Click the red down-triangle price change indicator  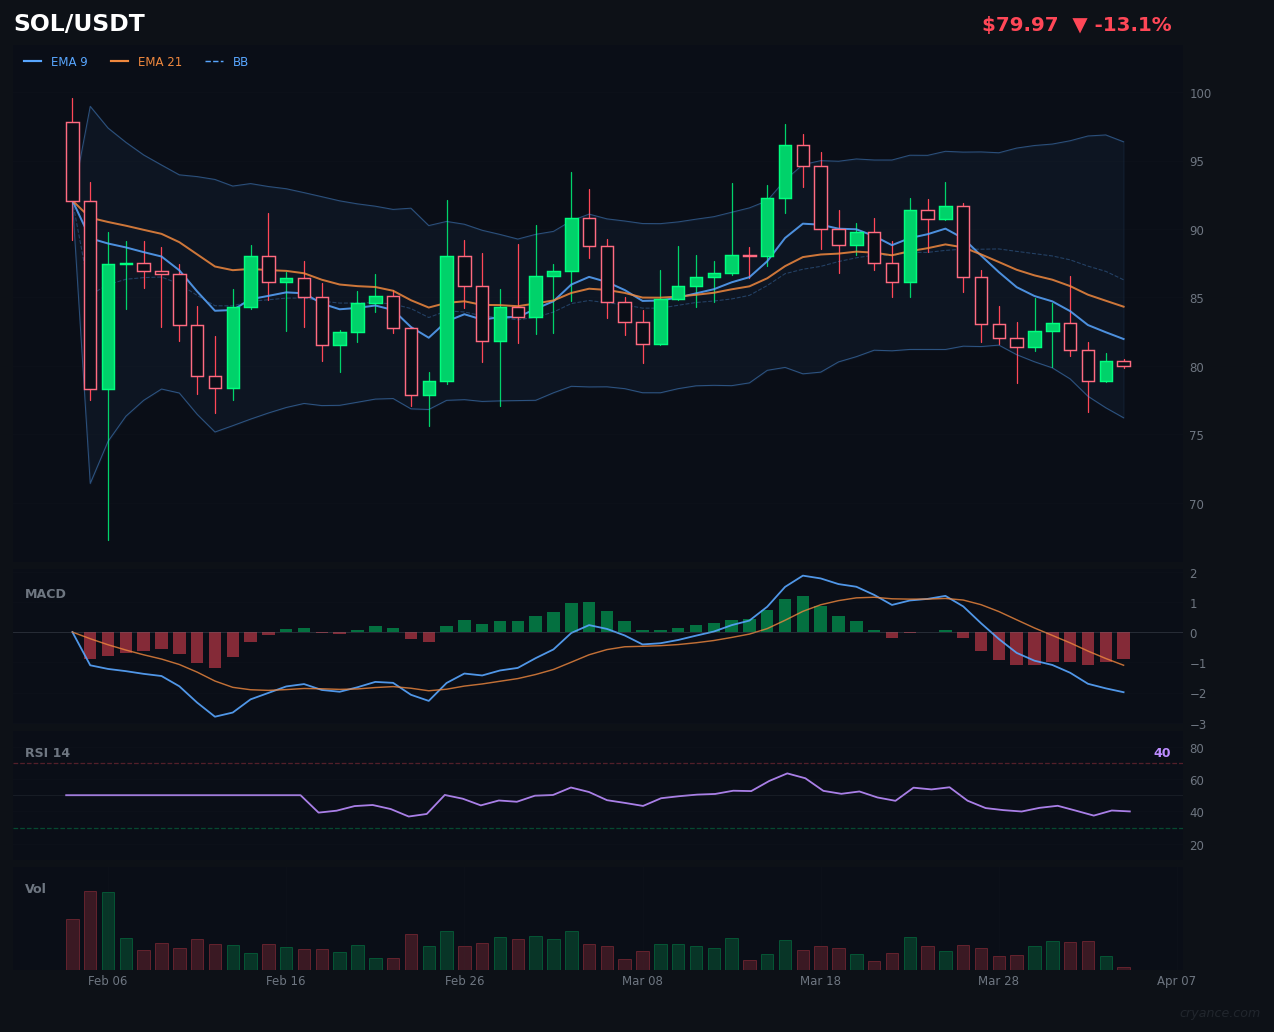(x=1080, y=25)
